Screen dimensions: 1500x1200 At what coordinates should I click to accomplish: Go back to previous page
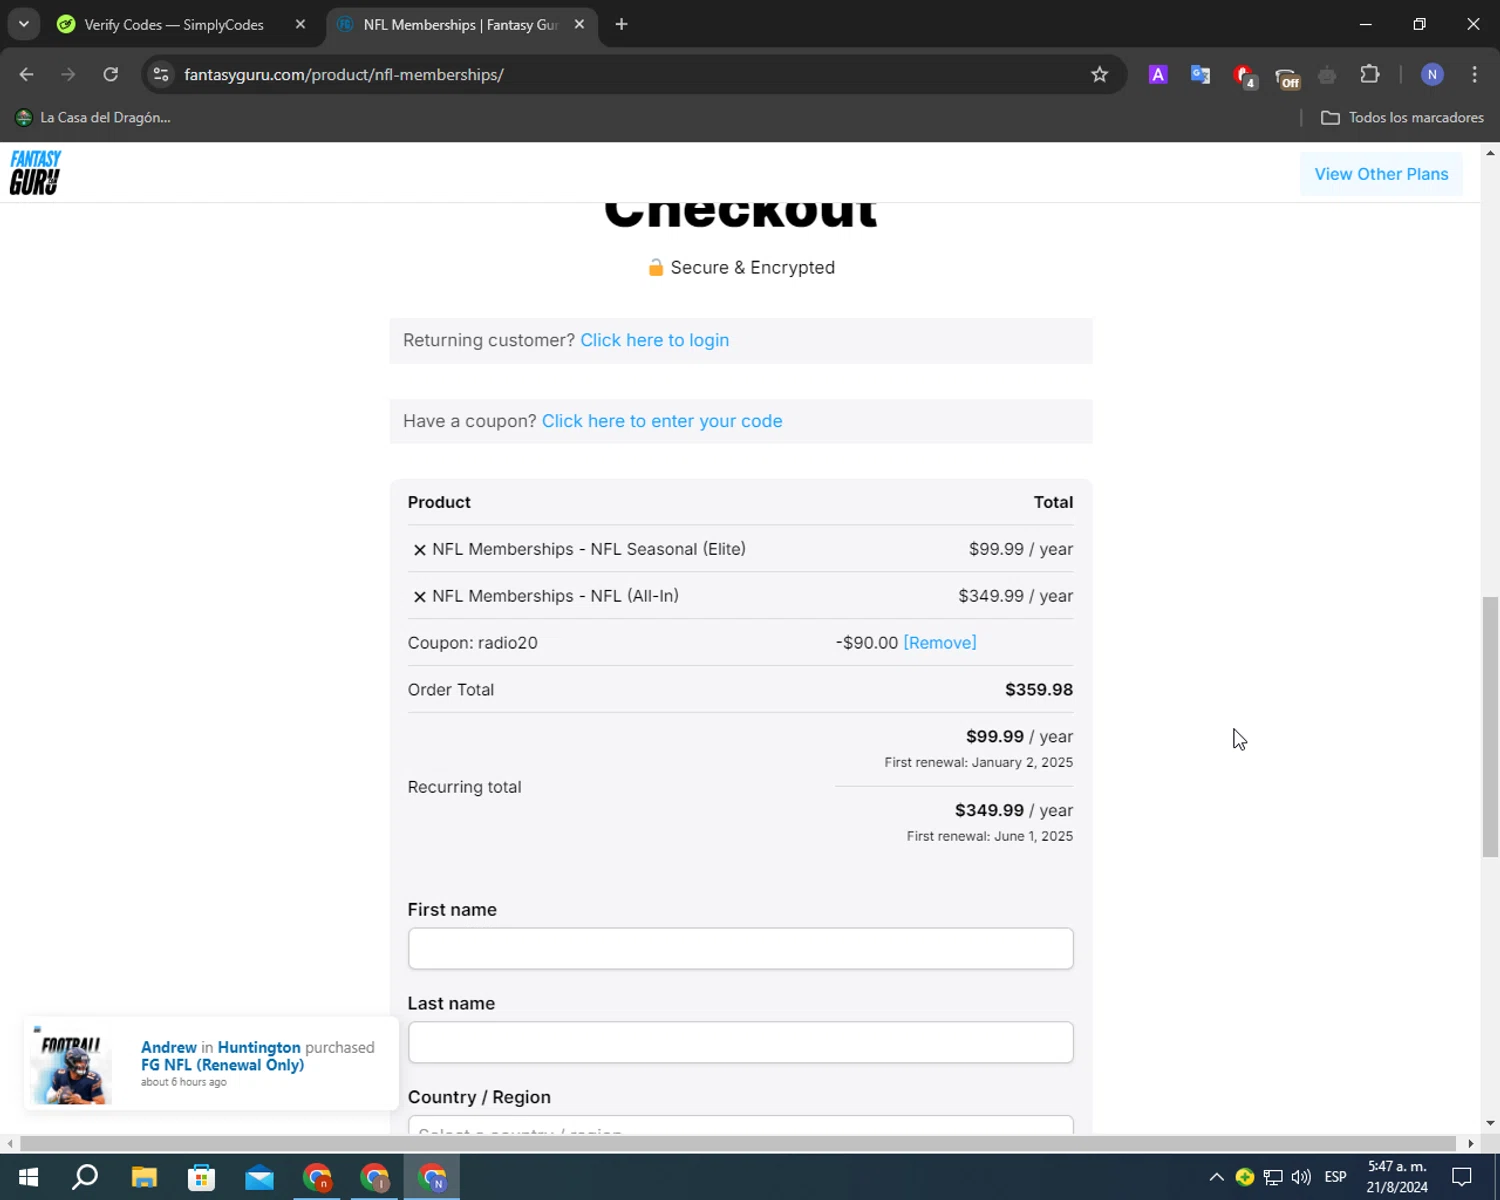click(26, 74)
